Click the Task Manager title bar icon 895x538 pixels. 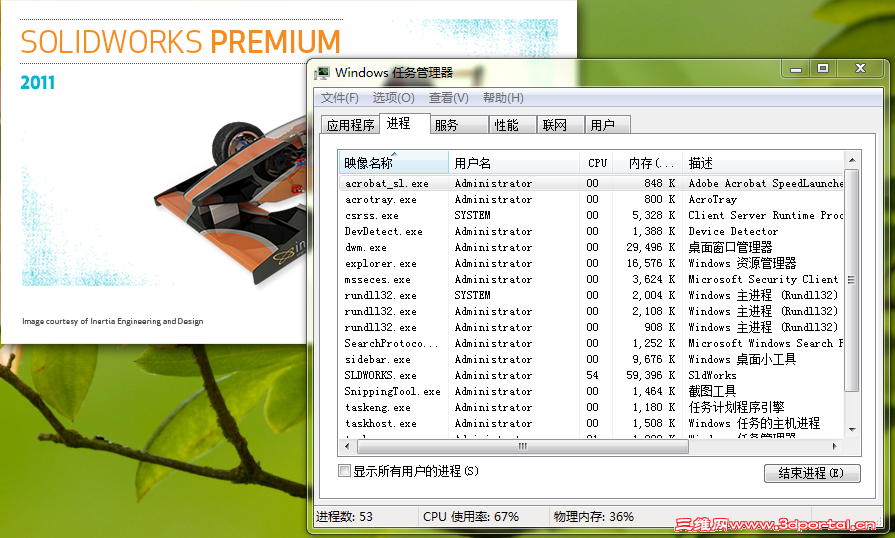click(x=322, y=72)
